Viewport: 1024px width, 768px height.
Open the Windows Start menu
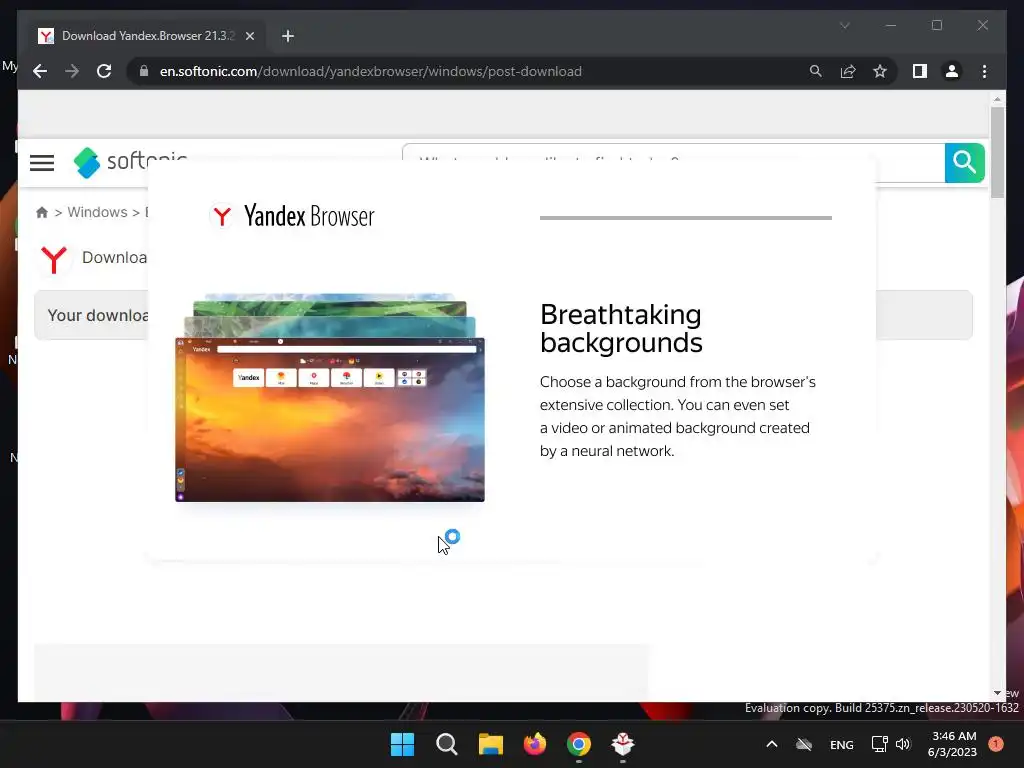(x=402, y=744)
